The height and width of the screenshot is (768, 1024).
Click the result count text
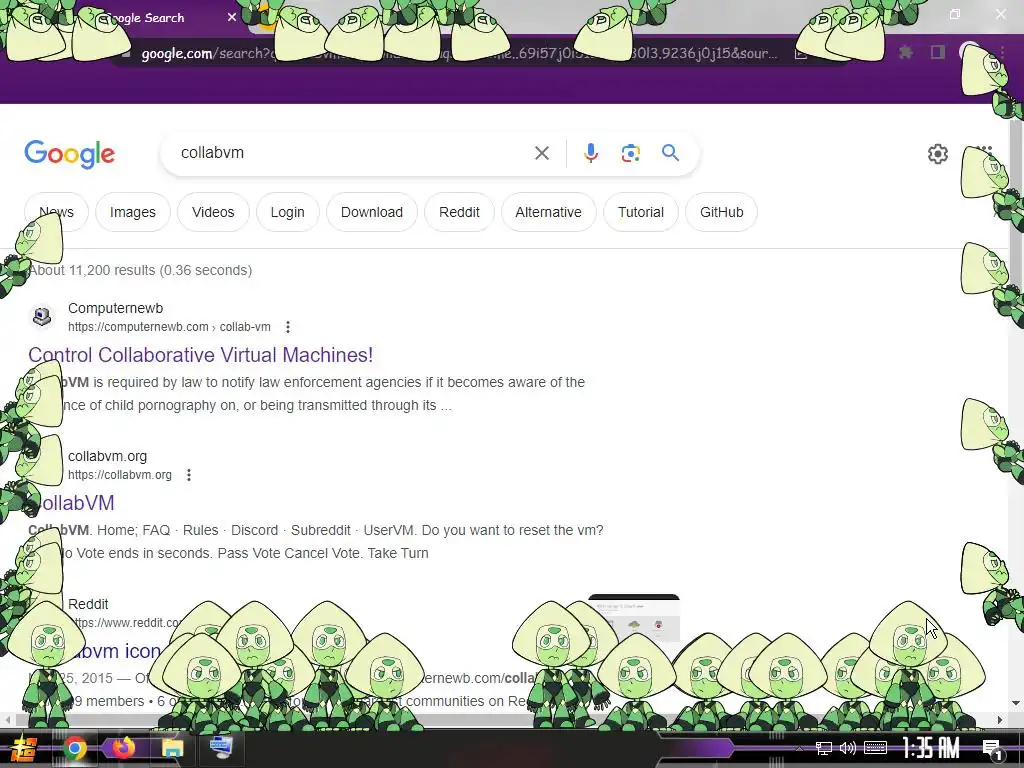(x=140, y=270)
